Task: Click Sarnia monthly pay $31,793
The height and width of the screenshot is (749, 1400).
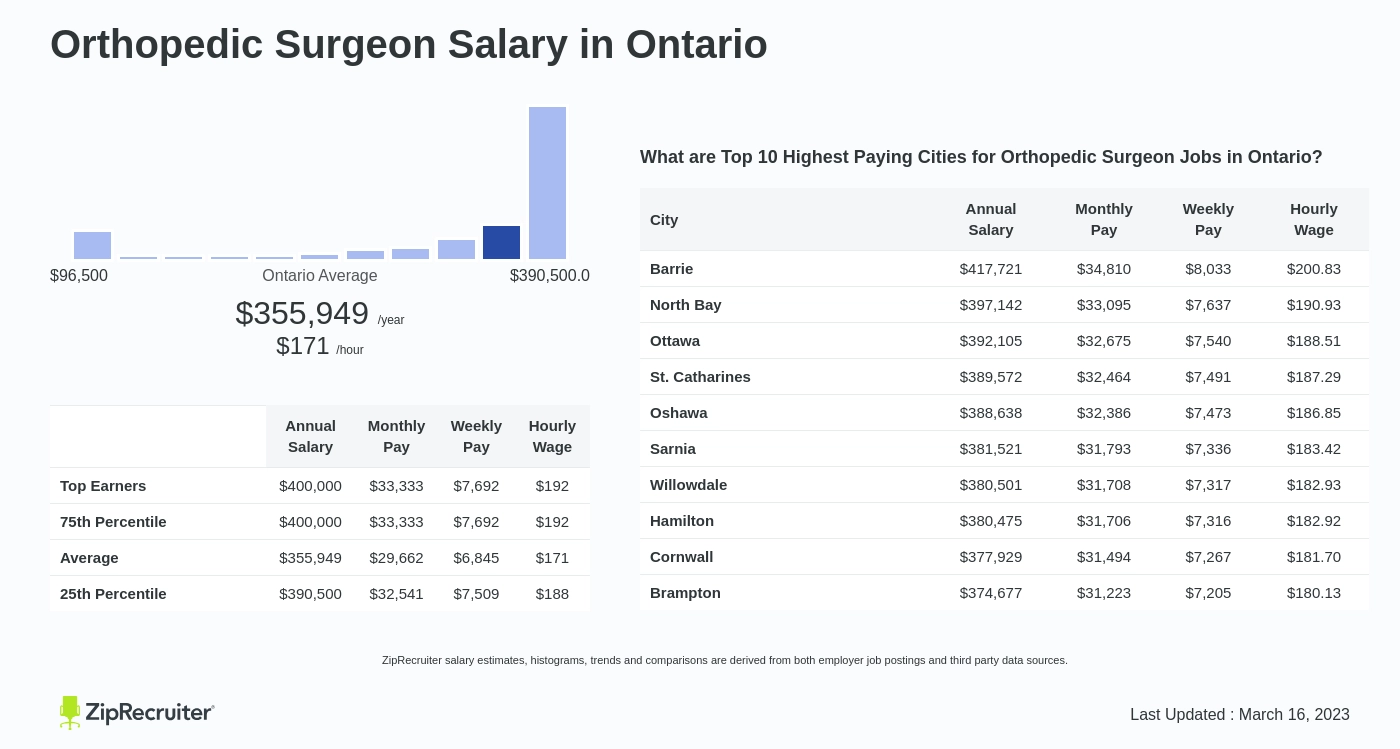Action: click(x=1104, y=448)
